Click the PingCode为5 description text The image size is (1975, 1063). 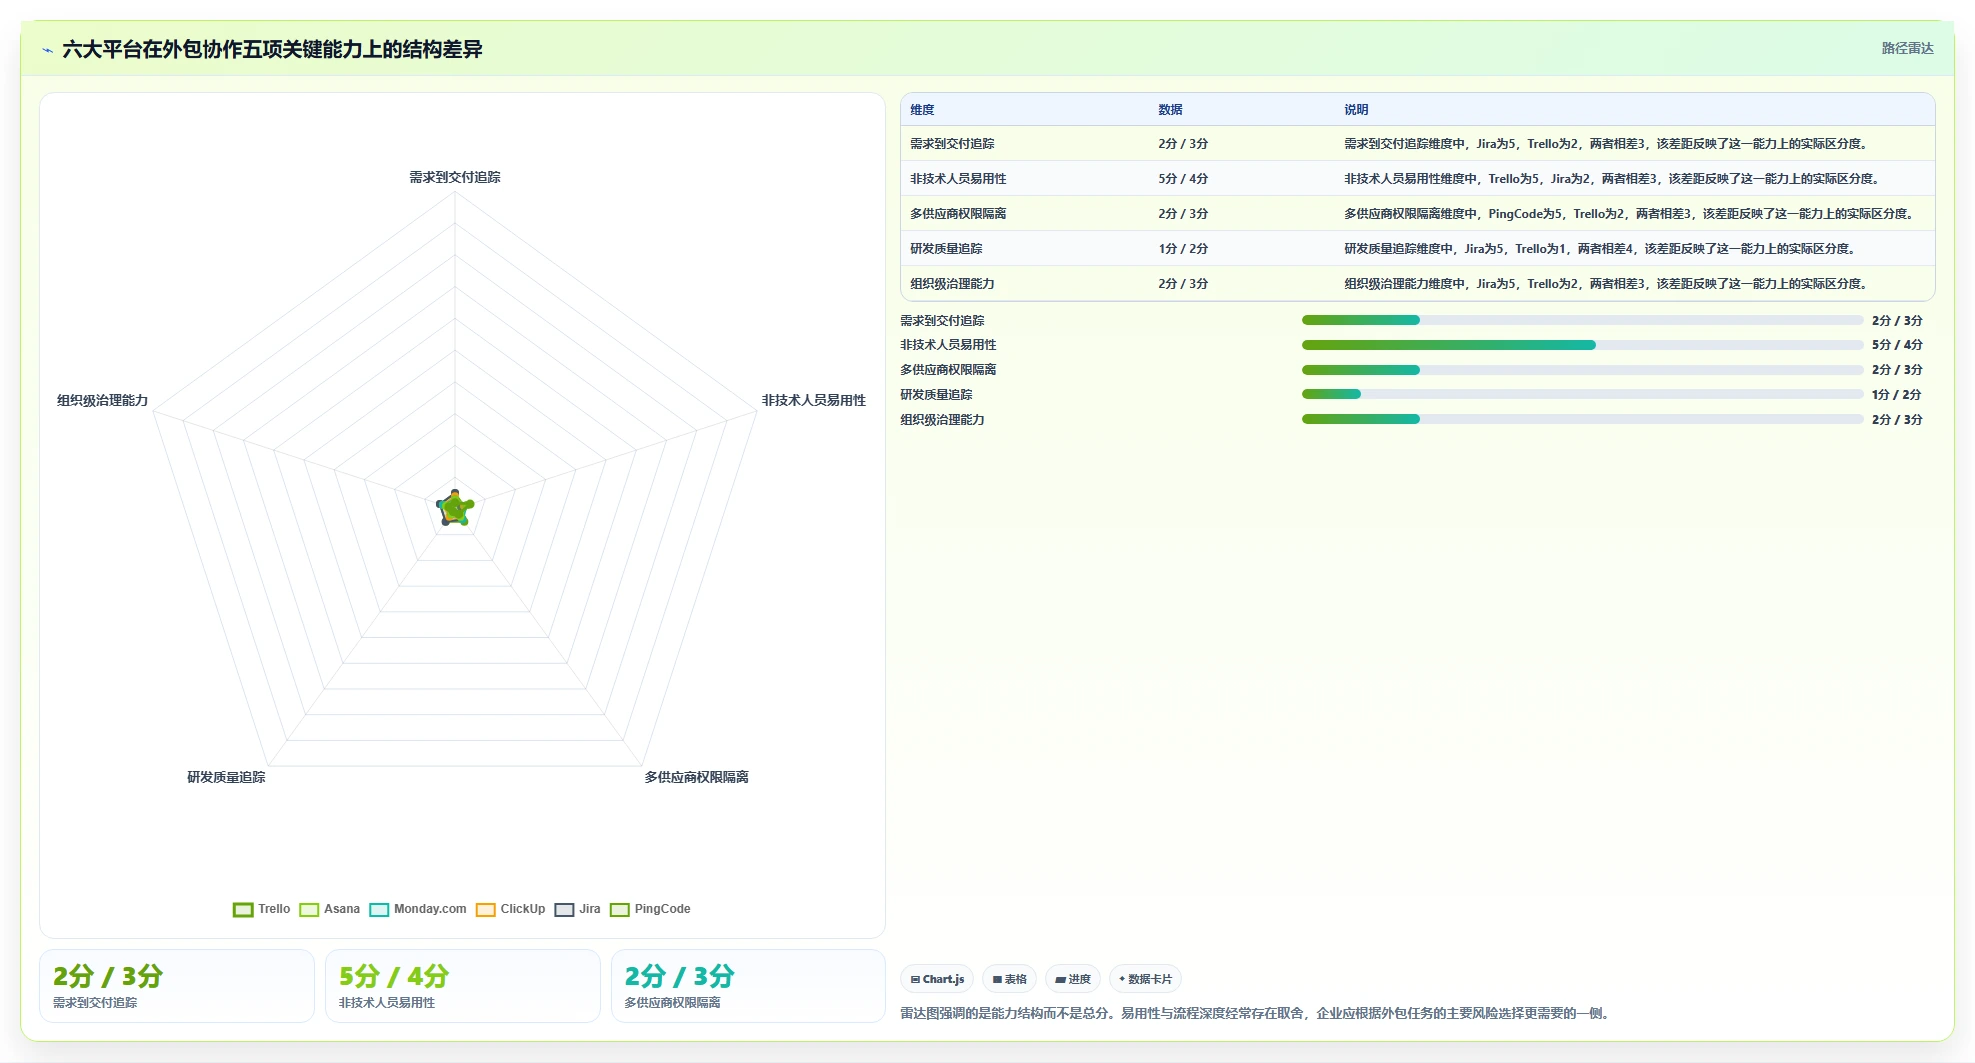[x=1630, y=214]
